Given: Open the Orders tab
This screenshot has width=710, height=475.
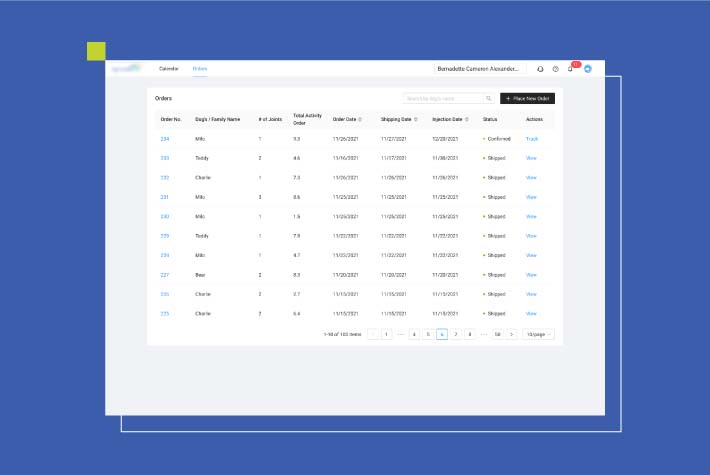Looking at the screenshot, I should (200, 69).
